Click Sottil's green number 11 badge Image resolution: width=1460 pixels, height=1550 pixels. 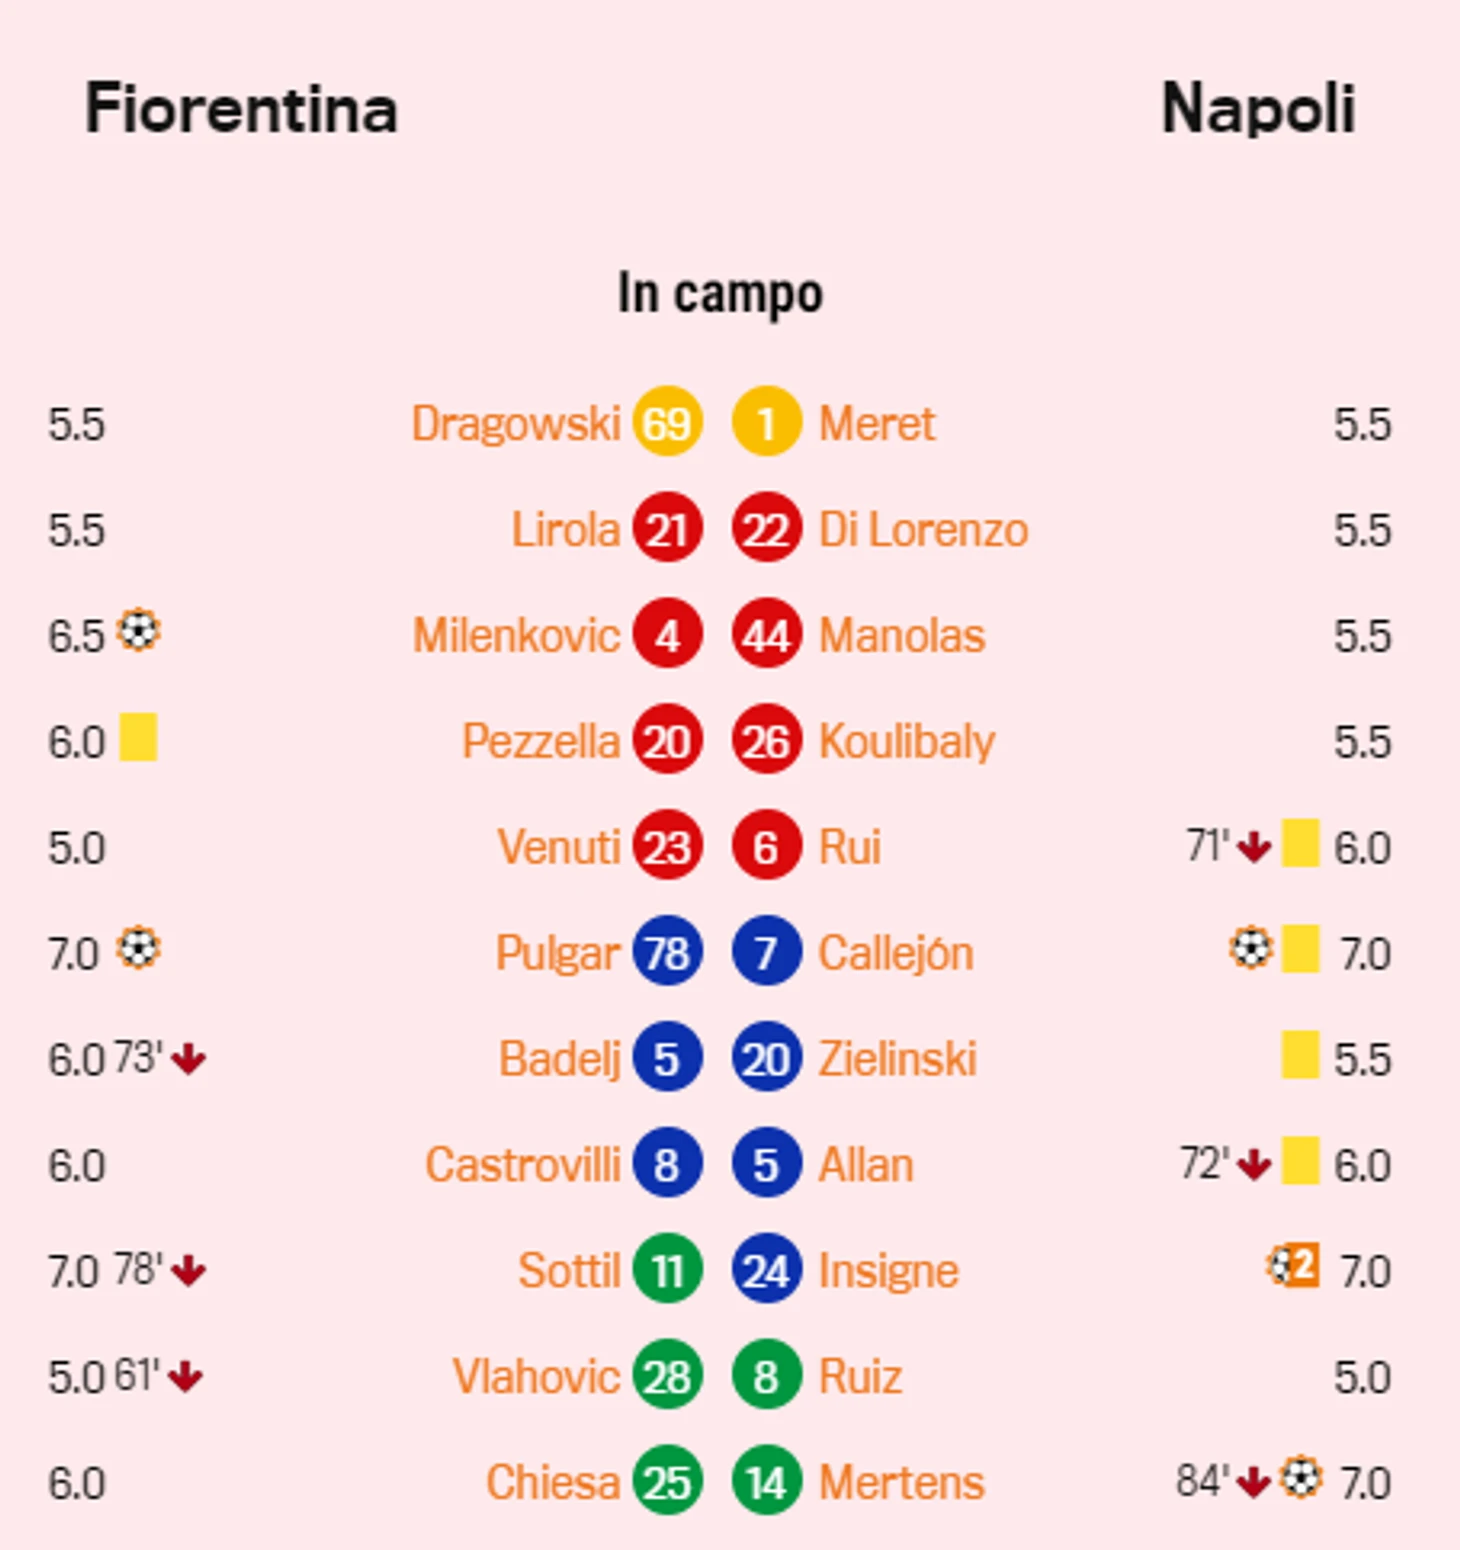point(667,1269)
